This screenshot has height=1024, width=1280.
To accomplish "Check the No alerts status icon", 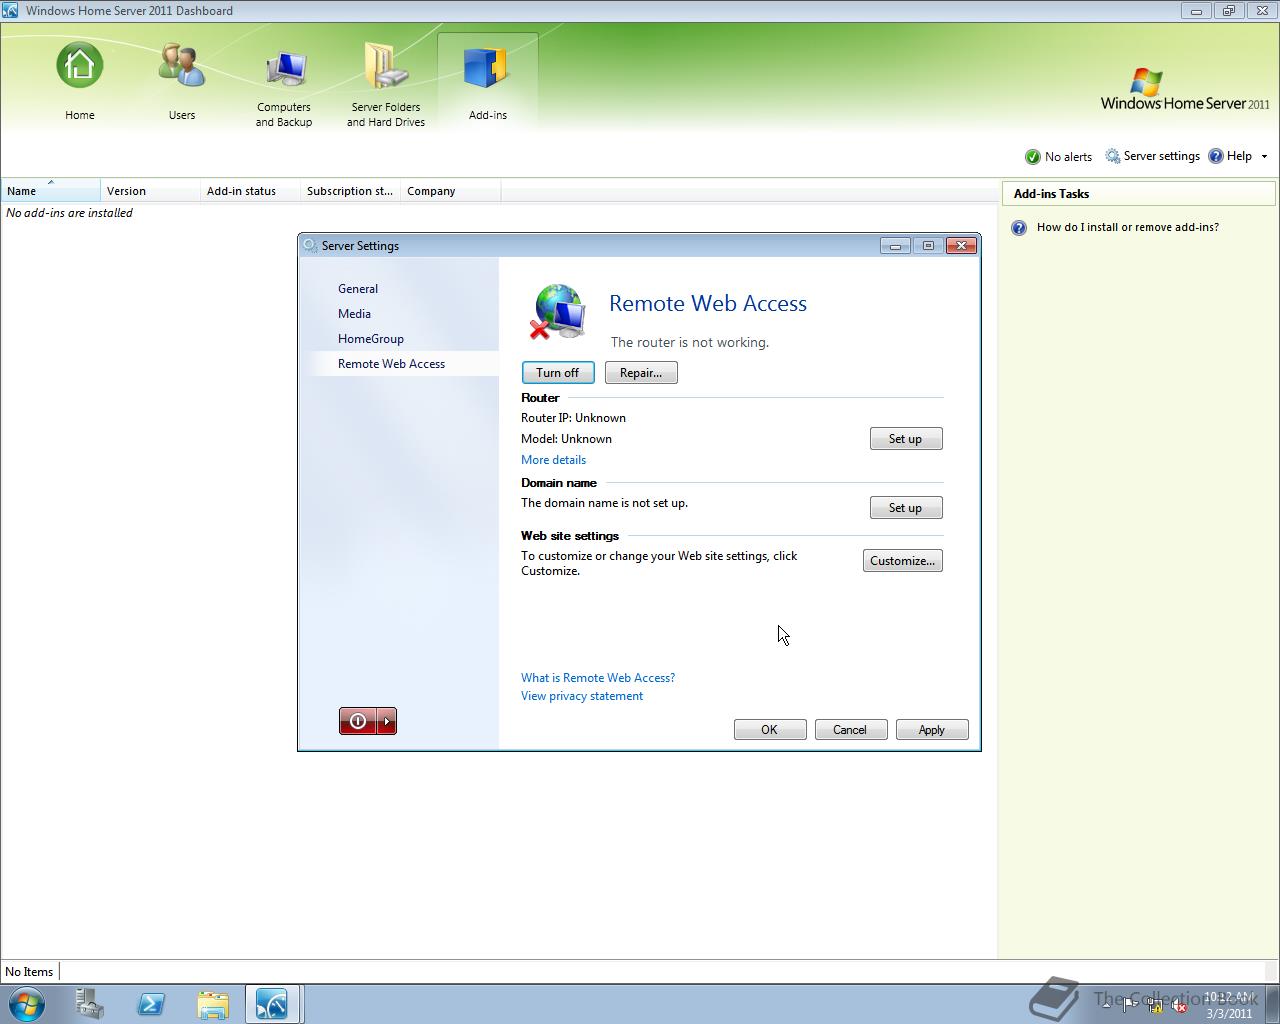I will 1033,157.
